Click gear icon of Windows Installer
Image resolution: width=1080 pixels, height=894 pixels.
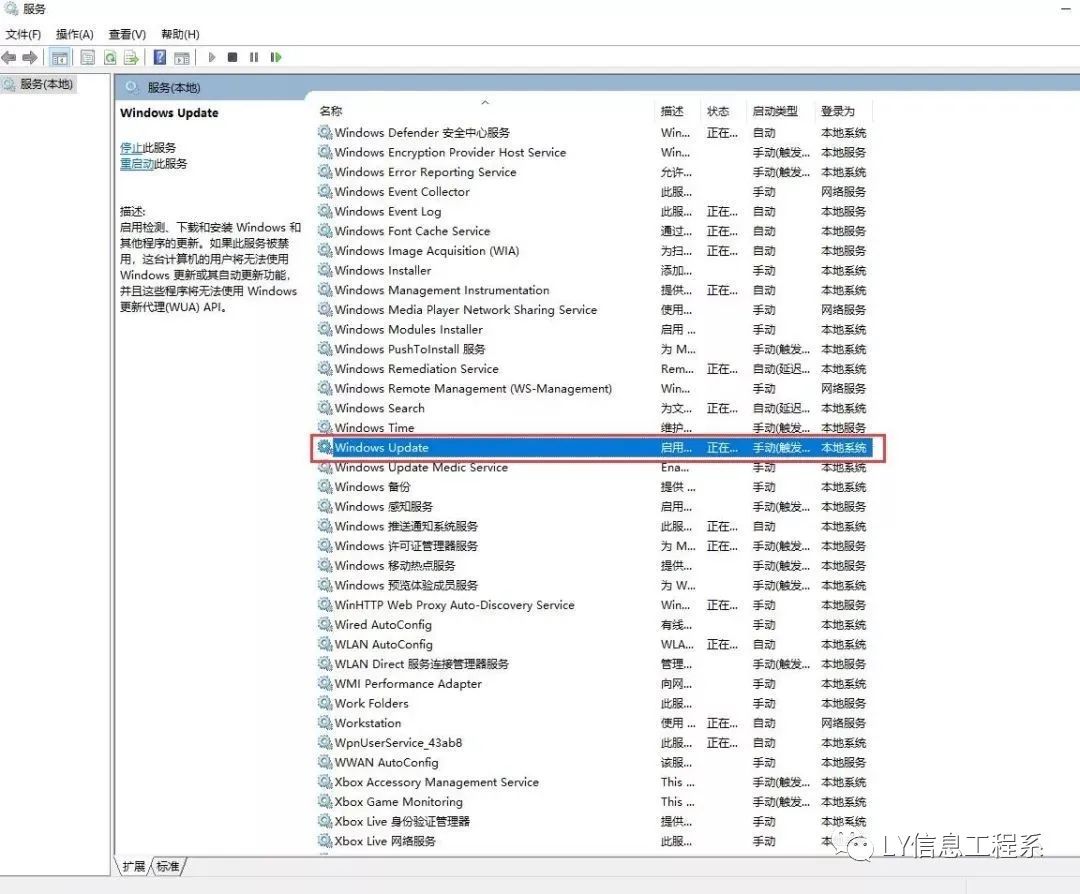click(x=325, y=270)
